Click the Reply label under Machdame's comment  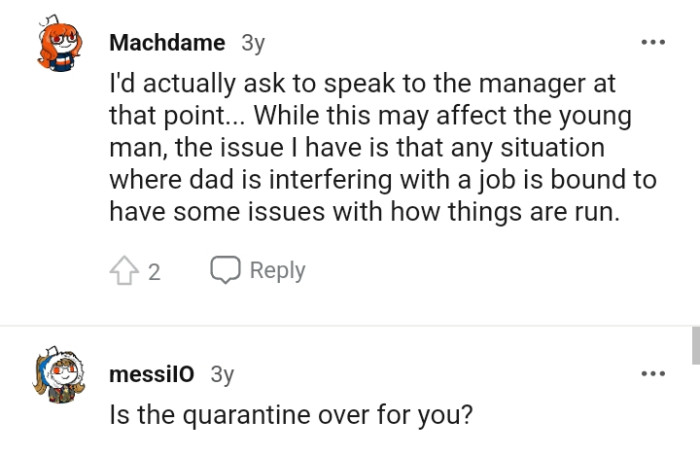click(277, 270)
